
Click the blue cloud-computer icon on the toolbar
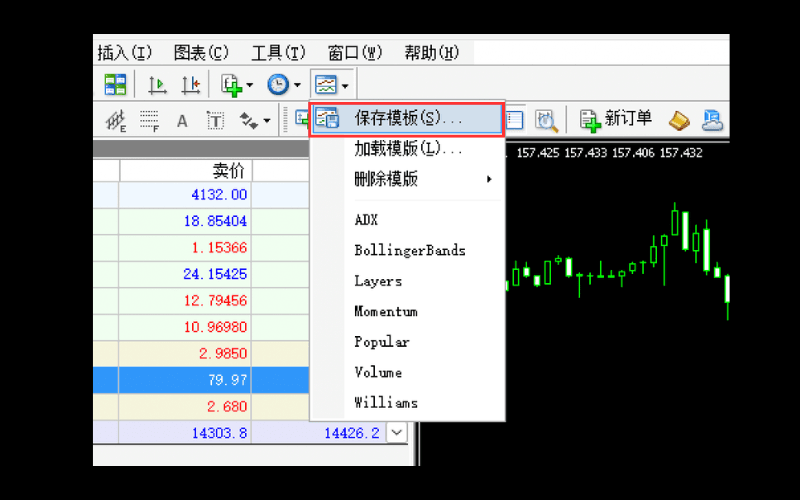[x=712, y=121]
